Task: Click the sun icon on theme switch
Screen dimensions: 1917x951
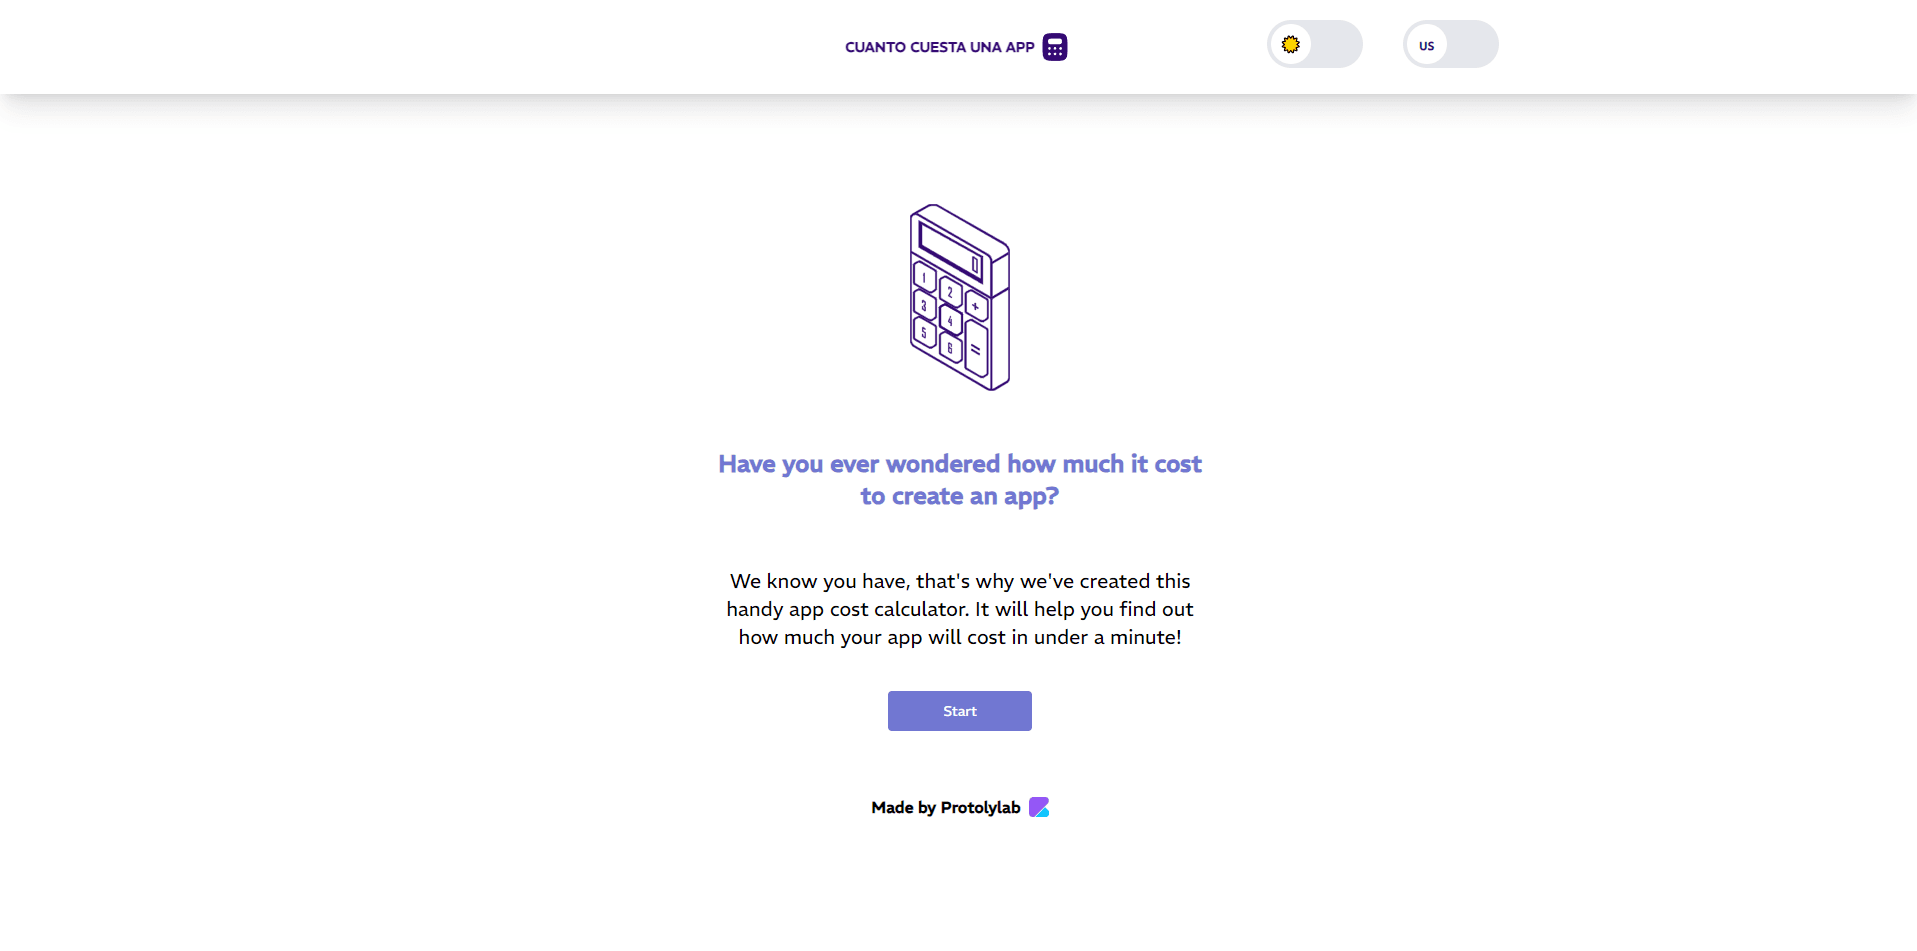Action: 1291,45
